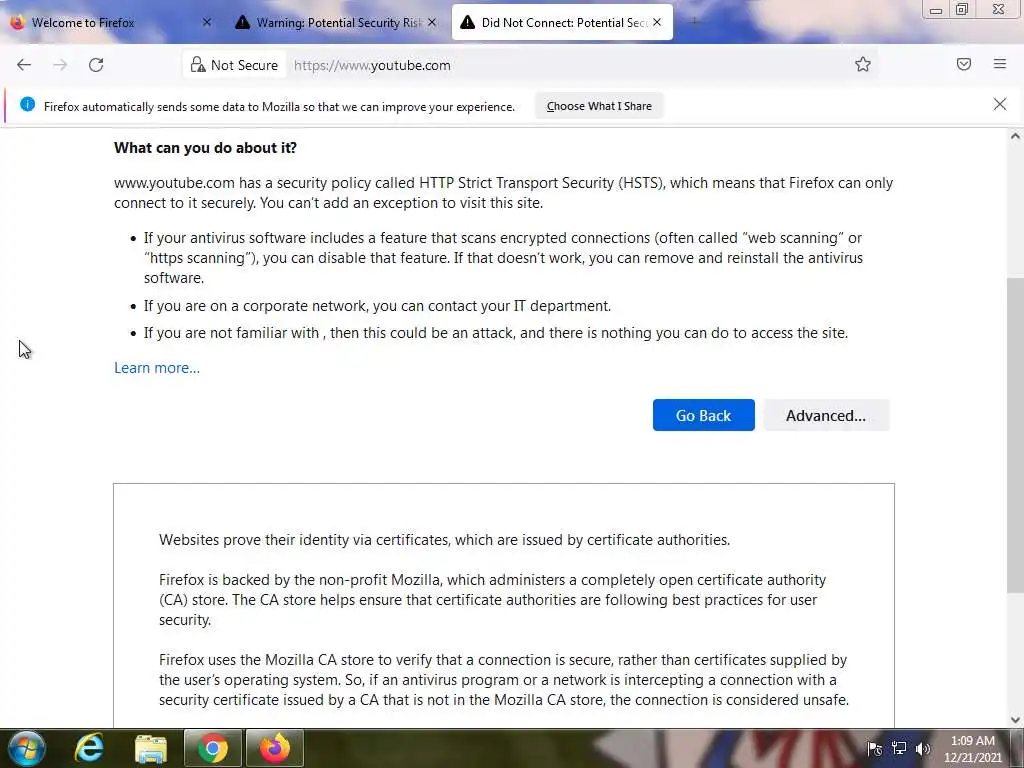The width and height of the screenshot is (1024, 768).
Task: Select the Did Not Connect tab
Action: pos(562,22)
